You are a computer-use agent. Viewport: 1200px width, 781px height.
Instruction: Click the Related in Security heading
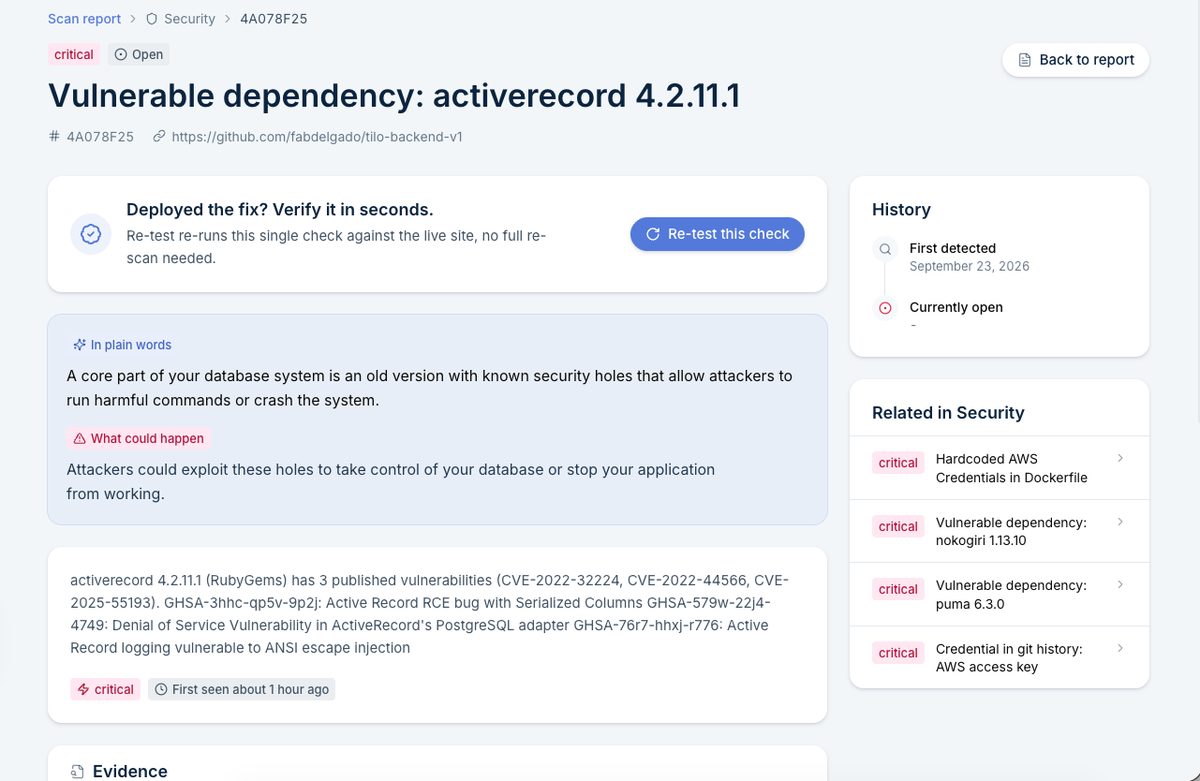(948, 413)
